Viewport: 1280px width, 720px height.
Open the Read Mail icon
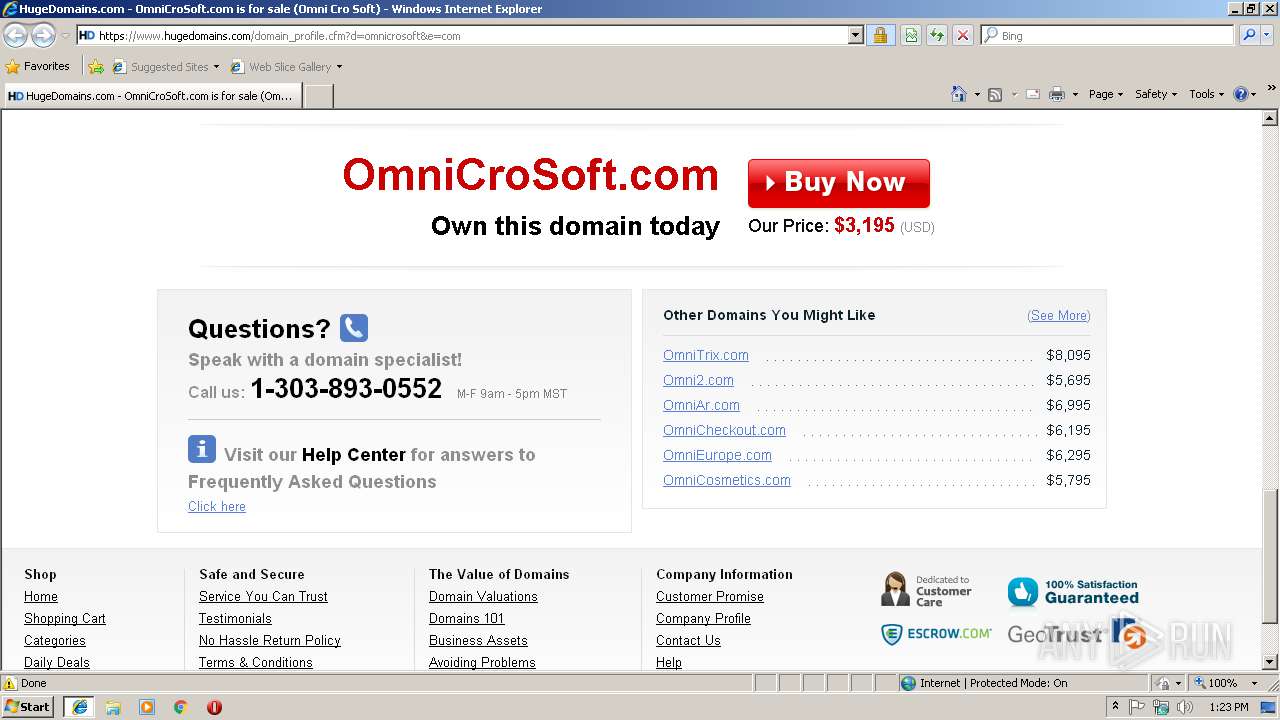pos(1033,94)
